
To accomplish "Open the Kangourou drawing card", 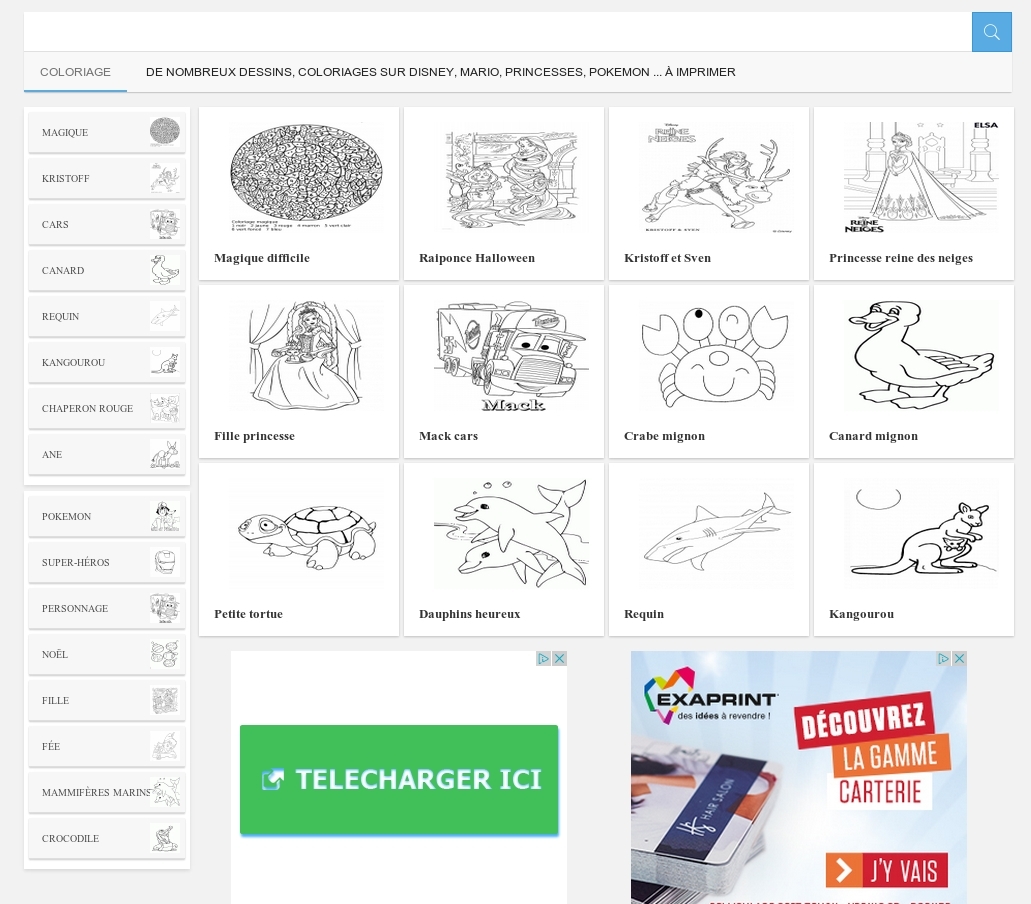I will pyautogui.click(x=914, y=550).
